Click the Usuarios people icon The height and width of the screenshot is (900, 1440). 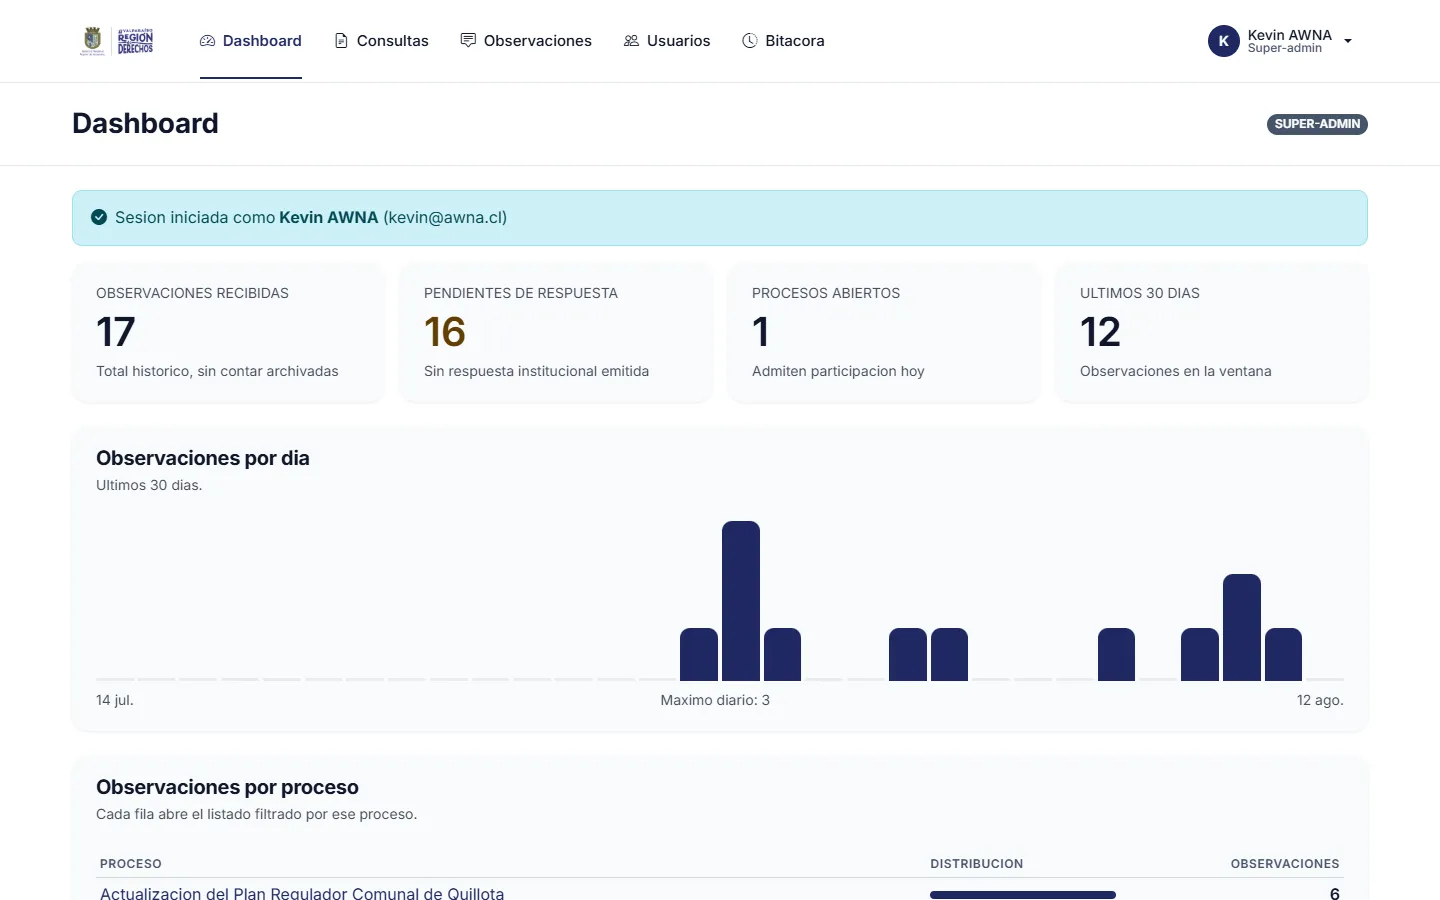point(631,41)
